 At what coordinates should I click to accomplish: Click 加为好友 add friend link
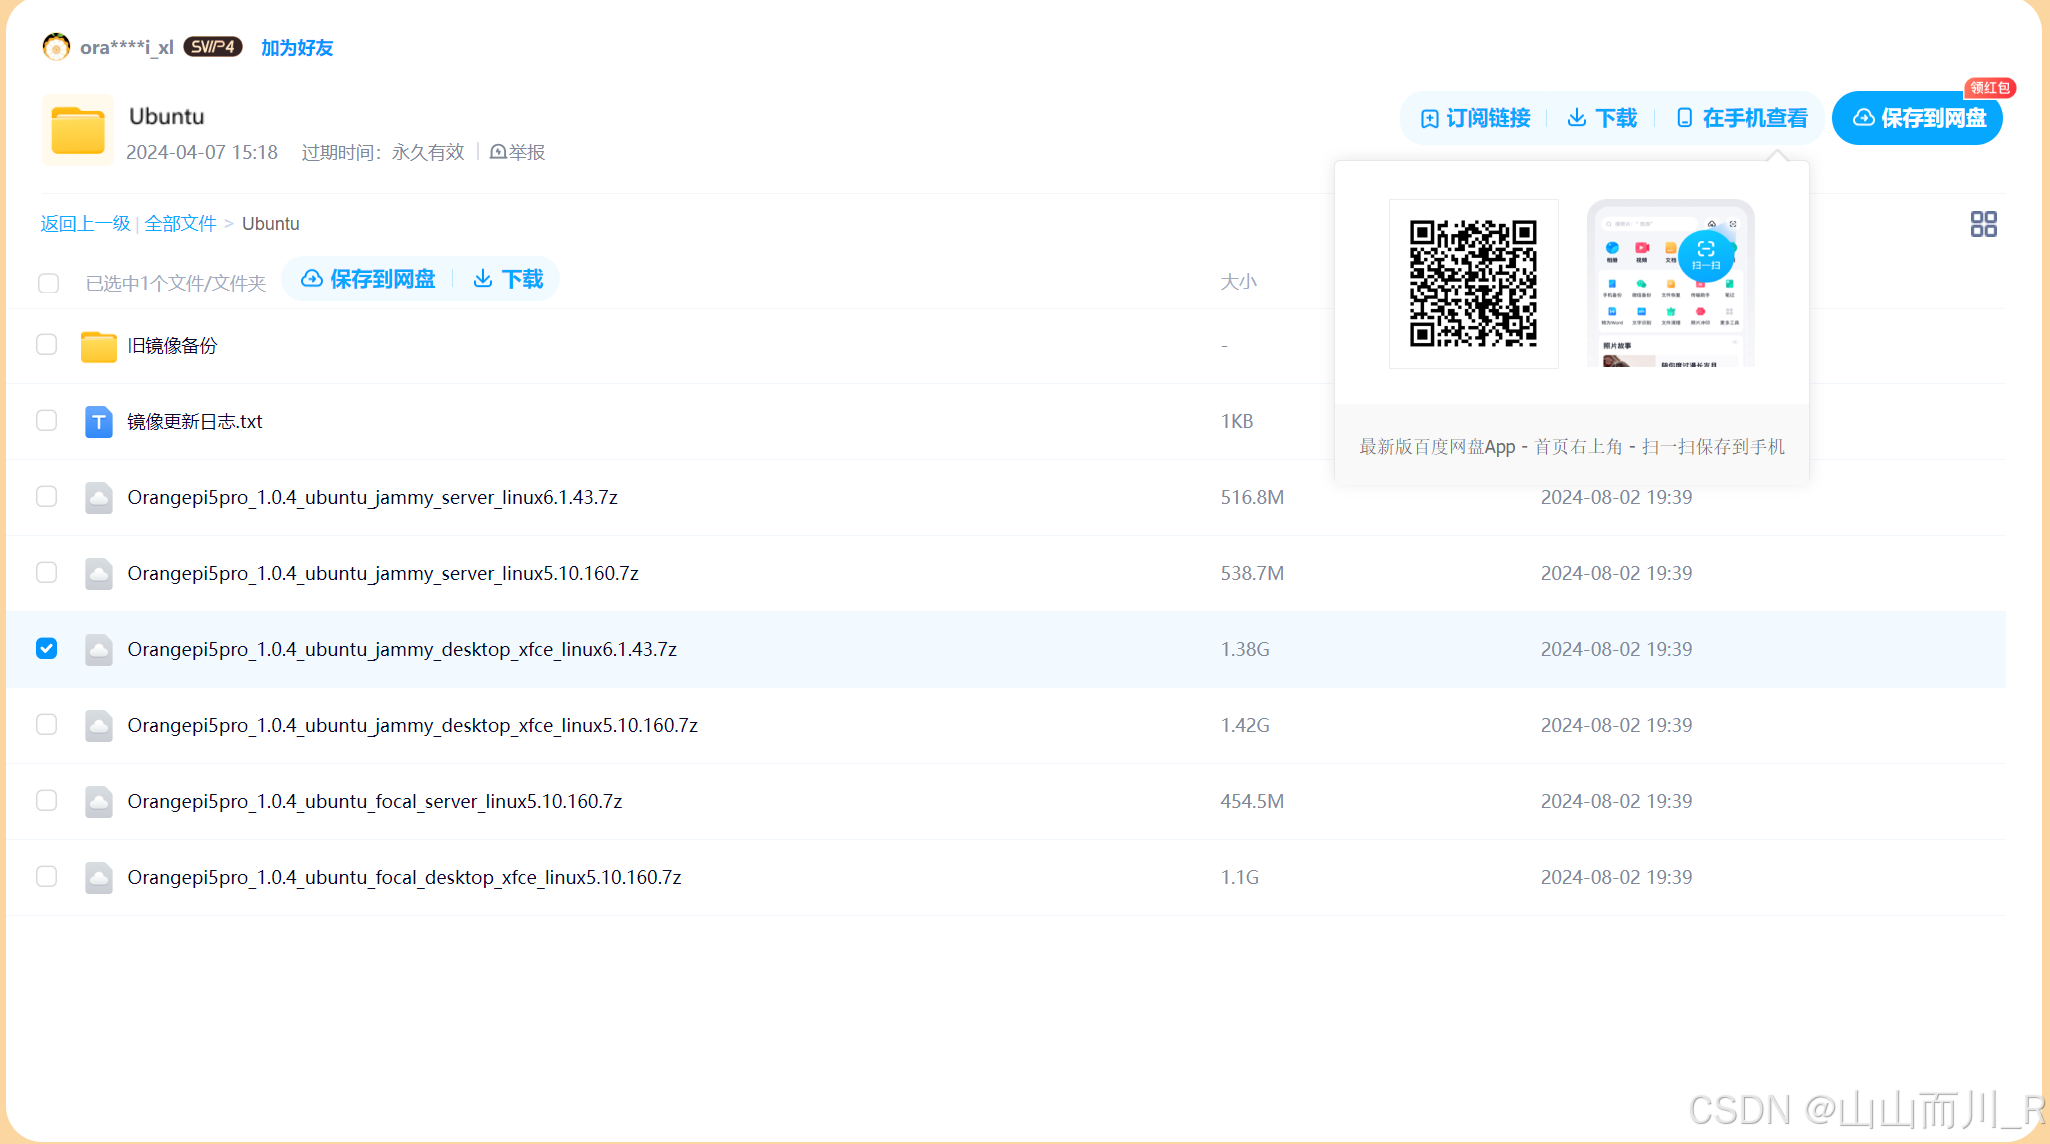297,48
